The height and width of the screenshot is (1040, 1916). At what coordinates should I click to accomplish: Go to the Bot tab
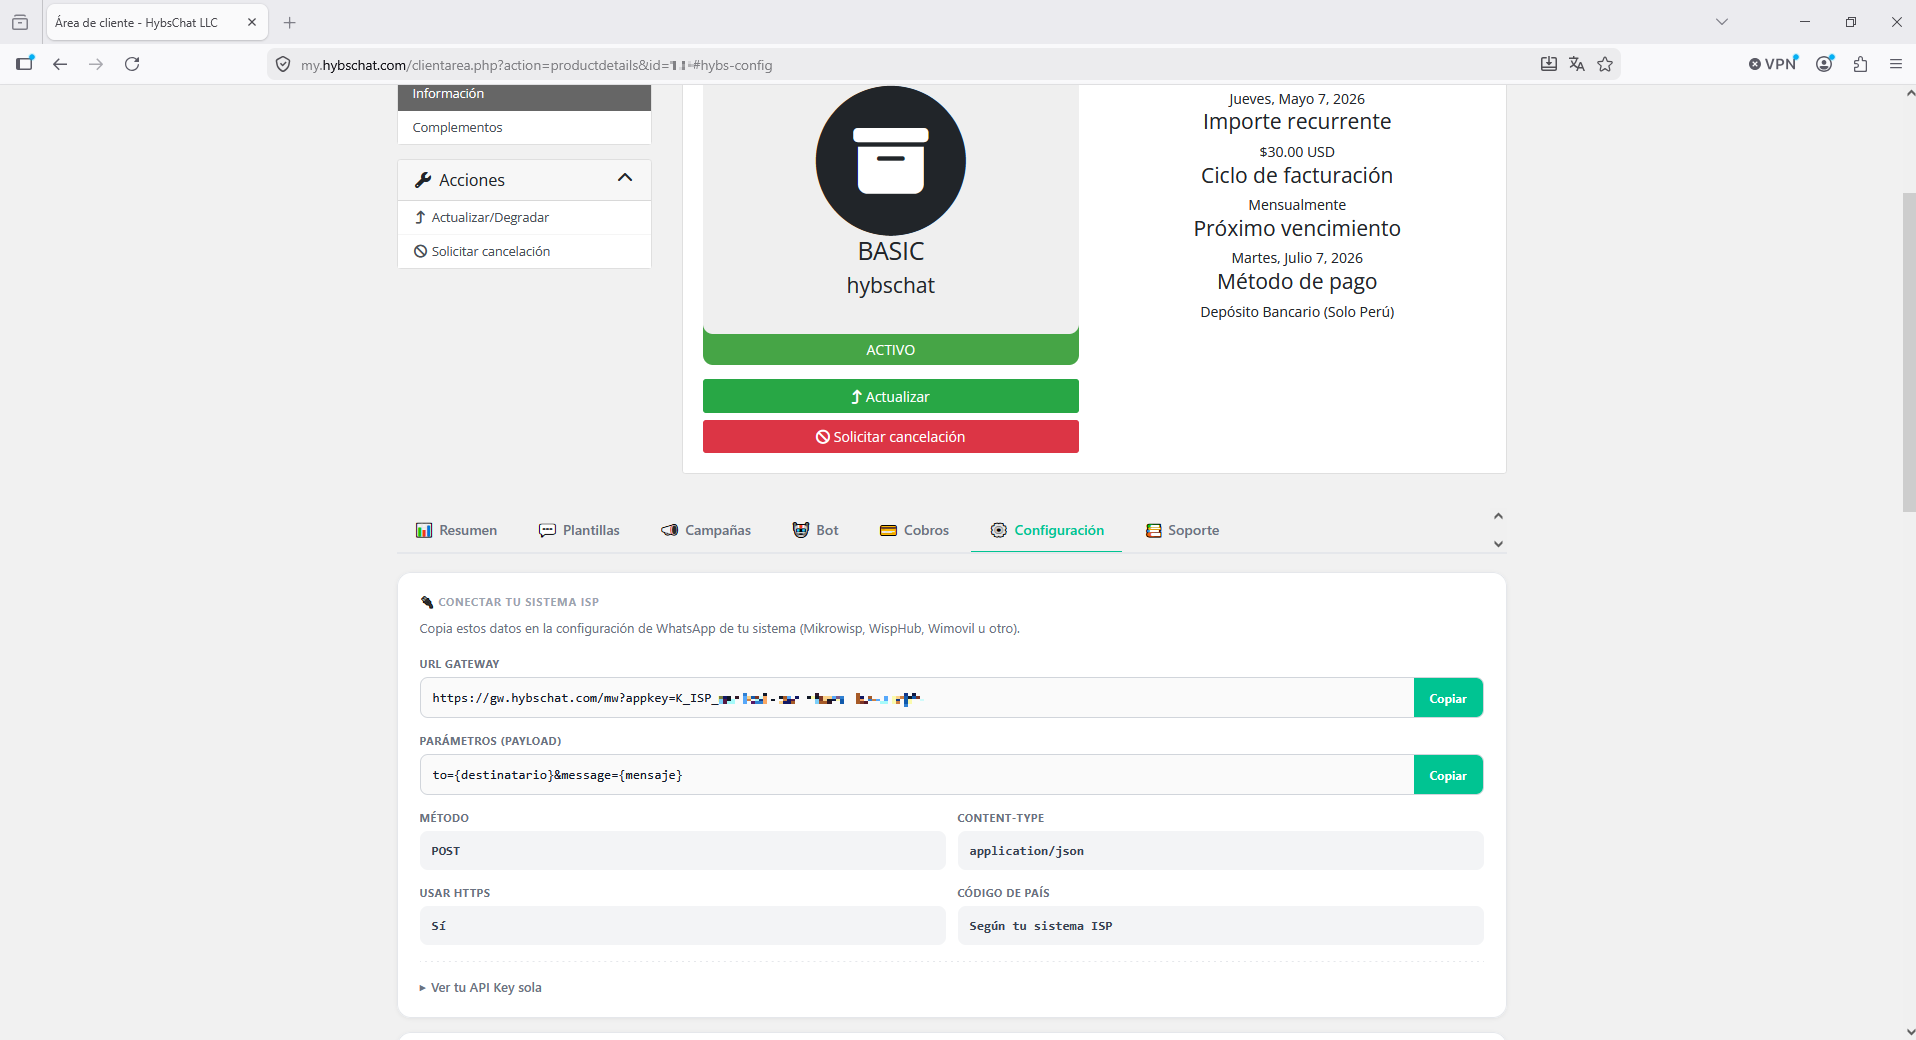pyautogui.click(x=815, y=530)
